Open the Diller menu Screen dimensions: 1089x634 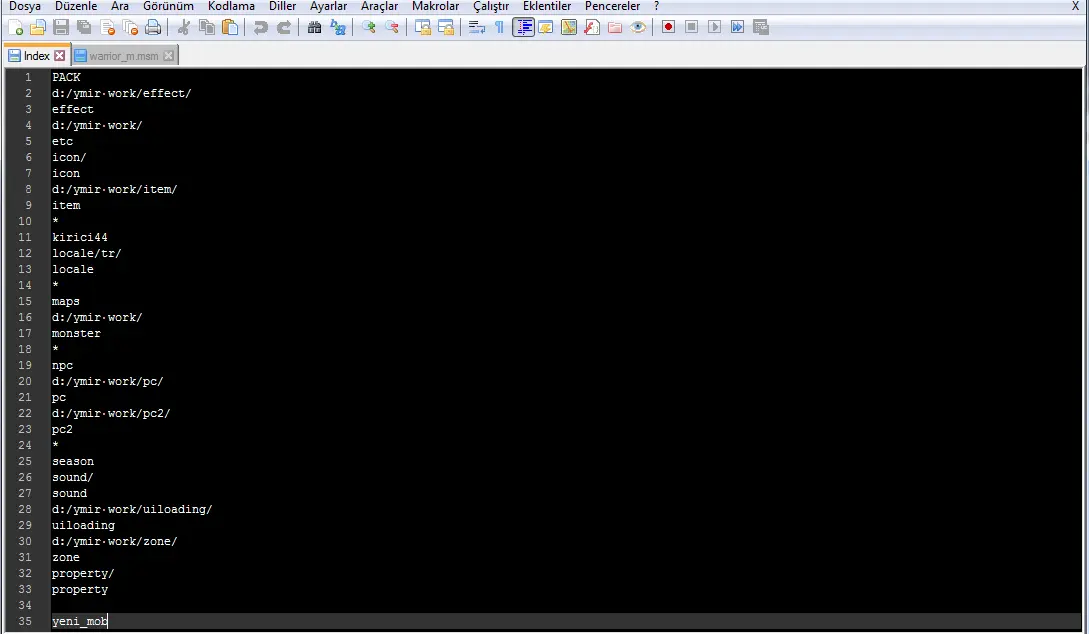283,6
